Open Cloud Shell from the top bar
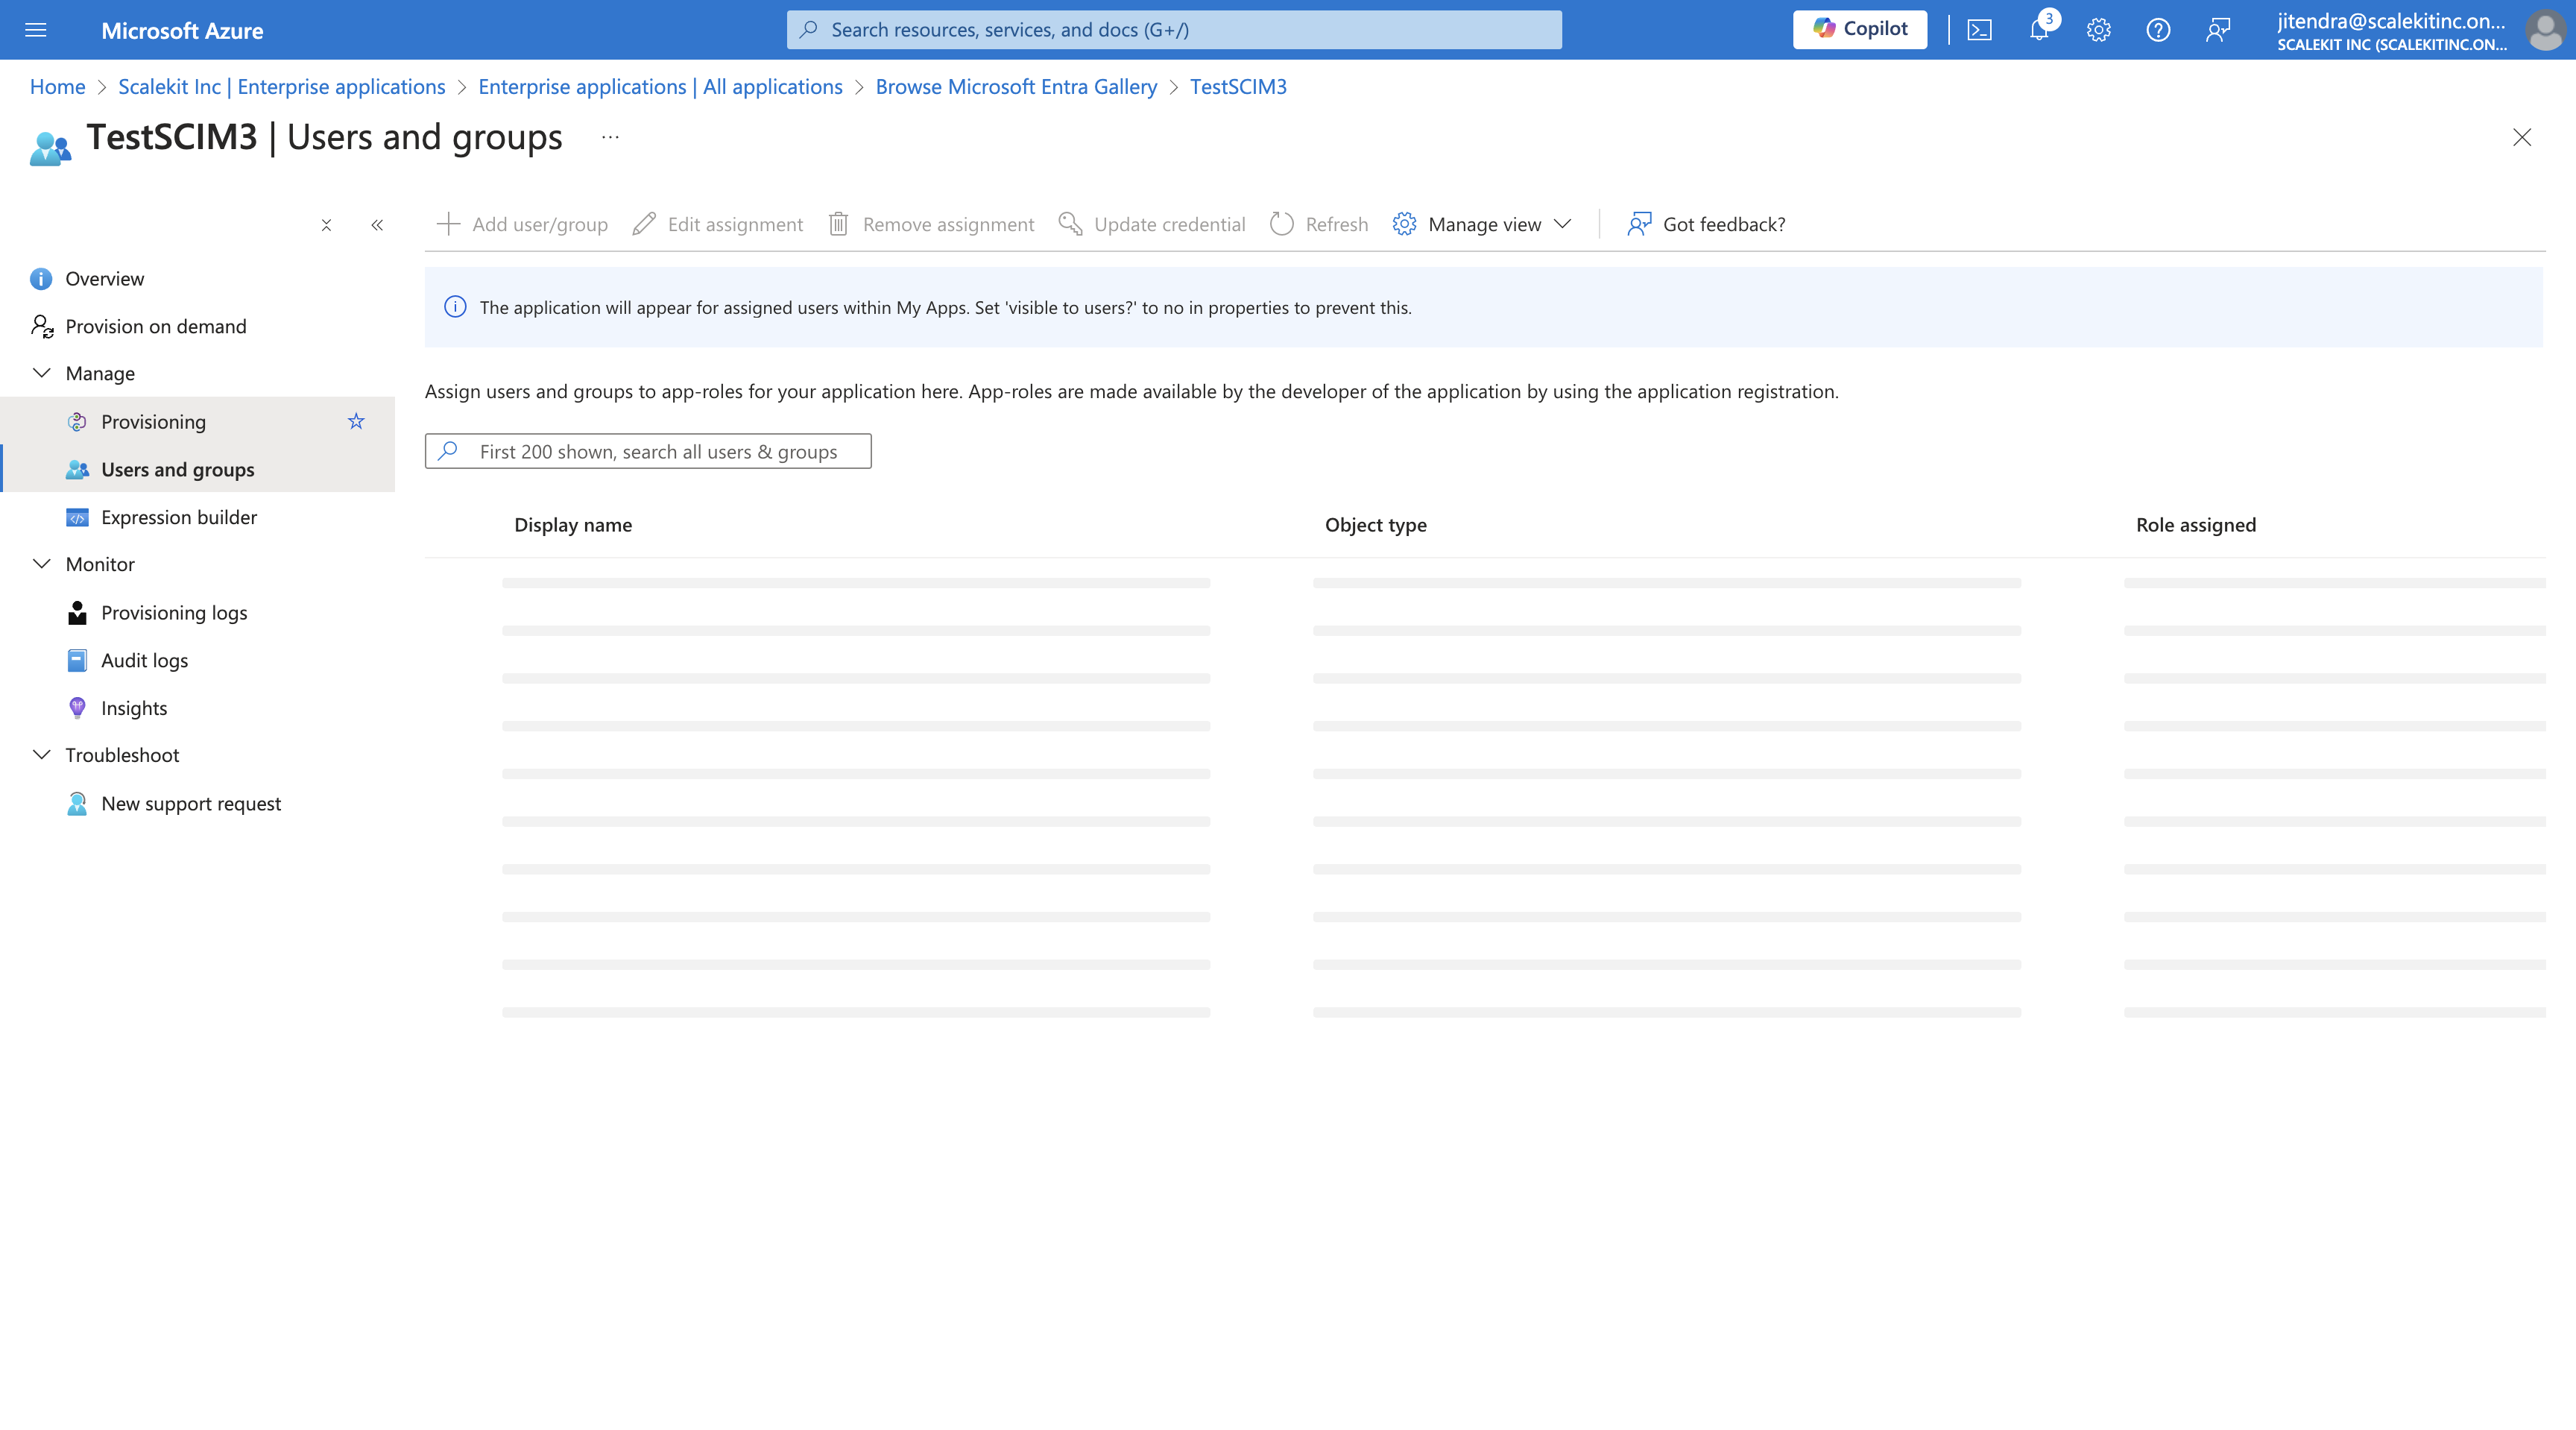The height and width of the screenshot is (1430, 2576). 1979,30
